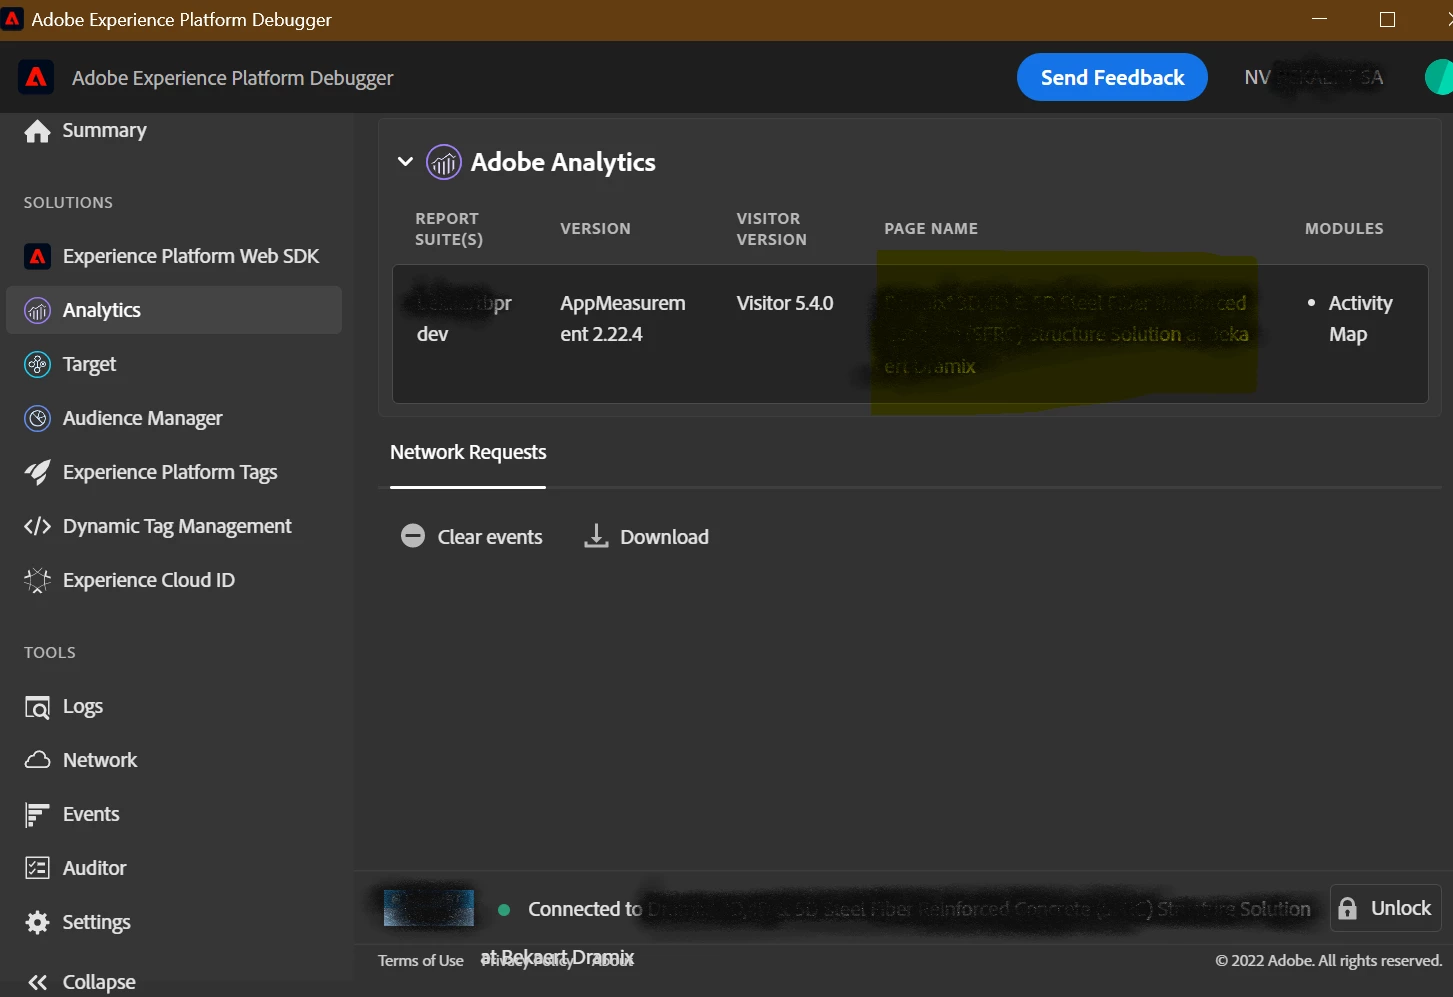Select the Auditor checklist icon
The height and width of the screenshot is (997, 1453).
[37, 868]
